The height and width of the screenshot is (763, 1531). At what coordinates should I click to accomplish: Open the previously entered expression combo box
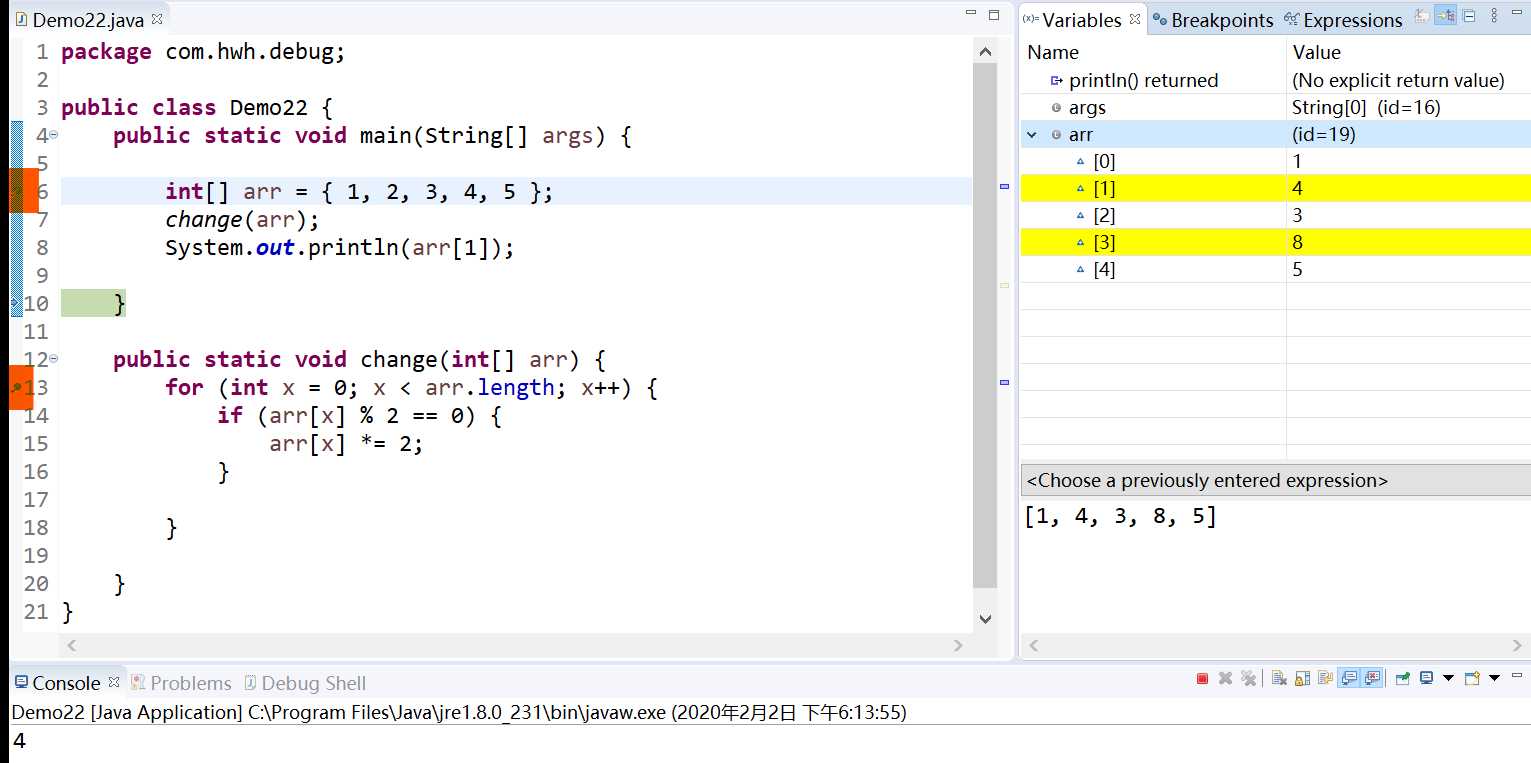pos(1275,480)
